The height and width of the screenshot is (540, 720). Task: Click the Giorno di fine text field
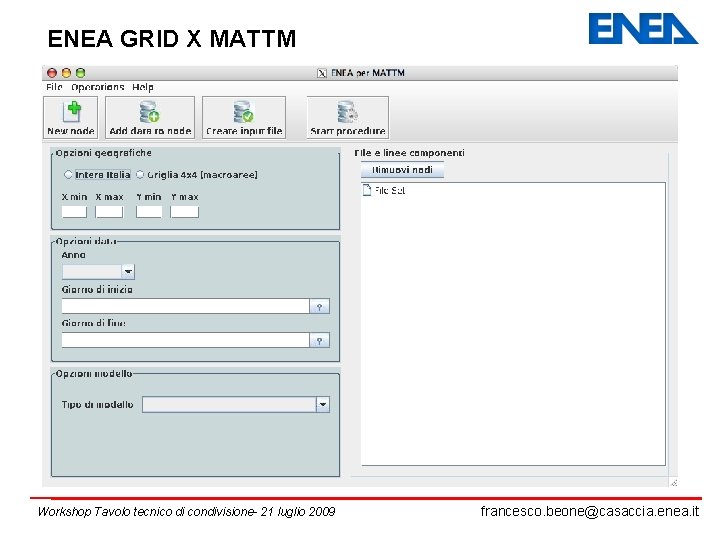coord(186,340)
